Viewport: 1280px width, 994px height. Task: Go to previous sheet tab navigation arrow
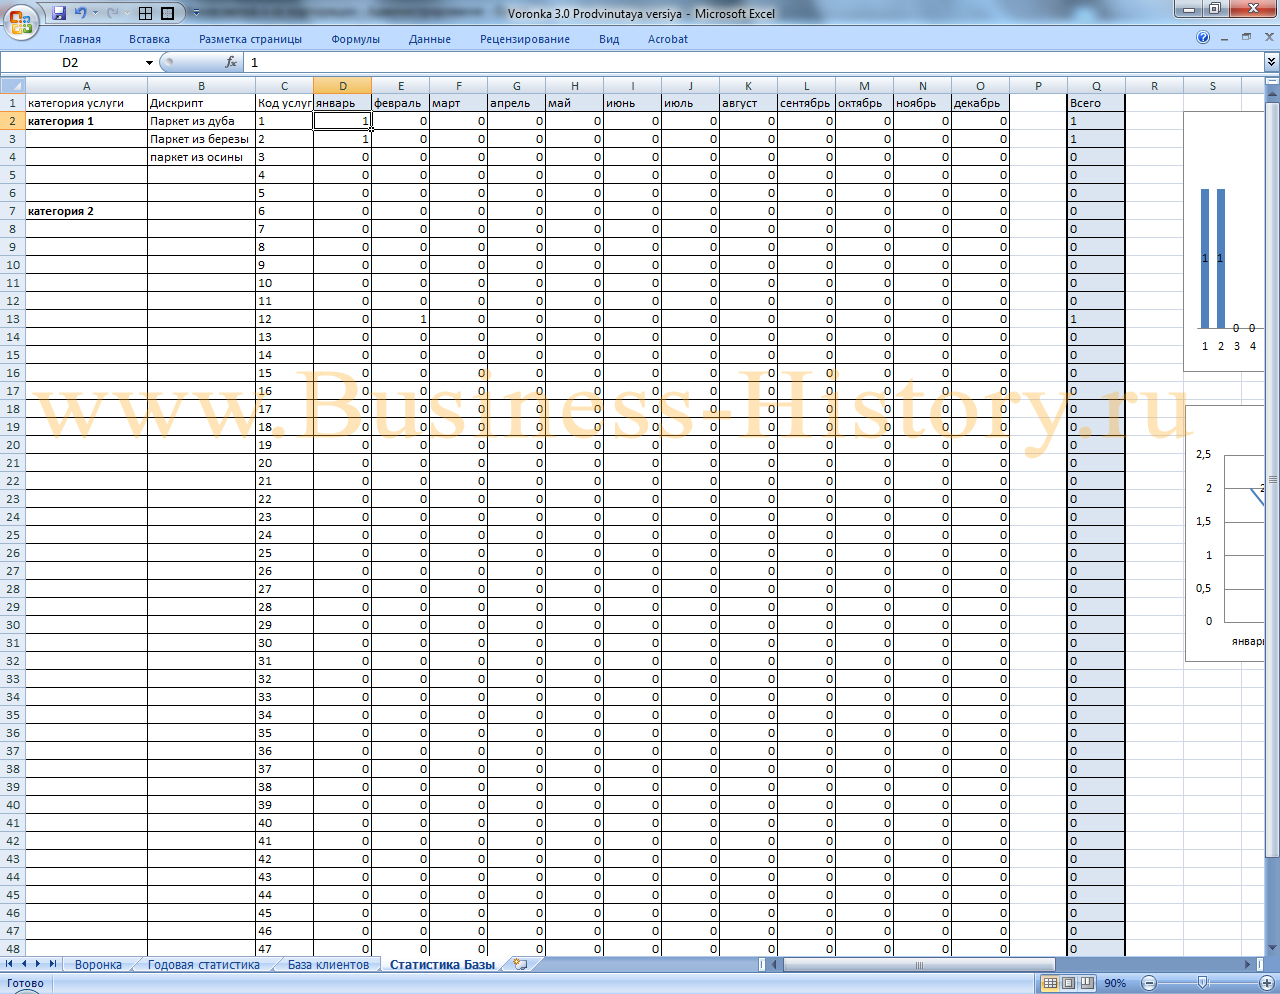[x=24, y=964]
